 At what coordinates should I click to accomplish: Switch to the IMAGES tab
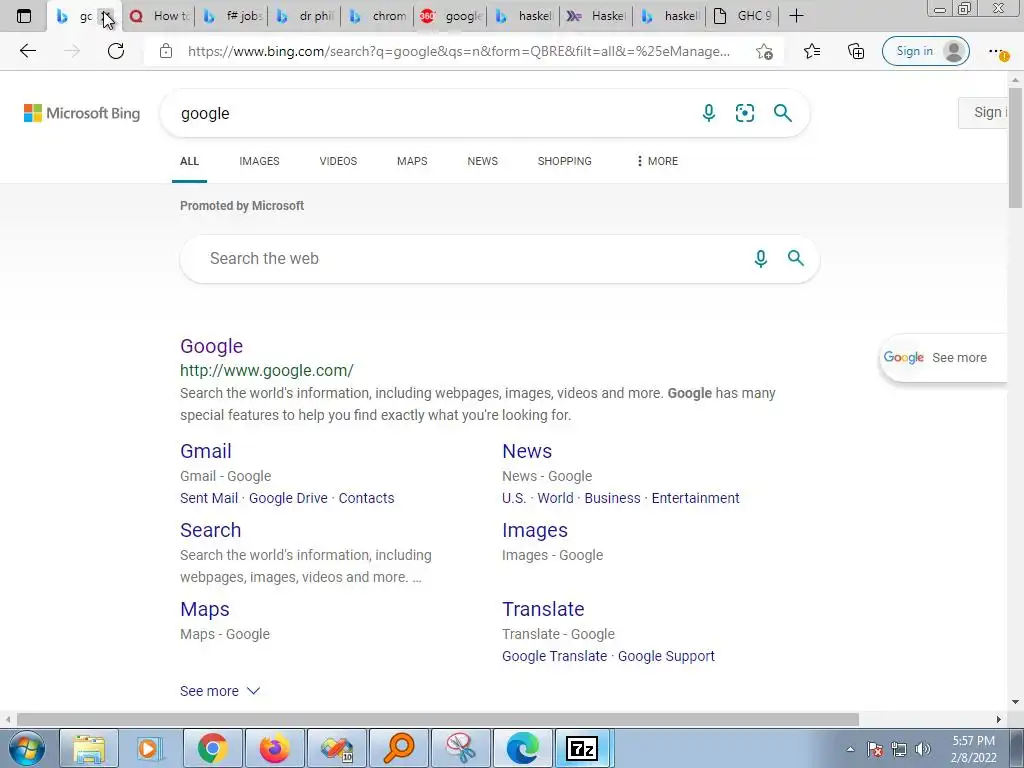point(259,161)
